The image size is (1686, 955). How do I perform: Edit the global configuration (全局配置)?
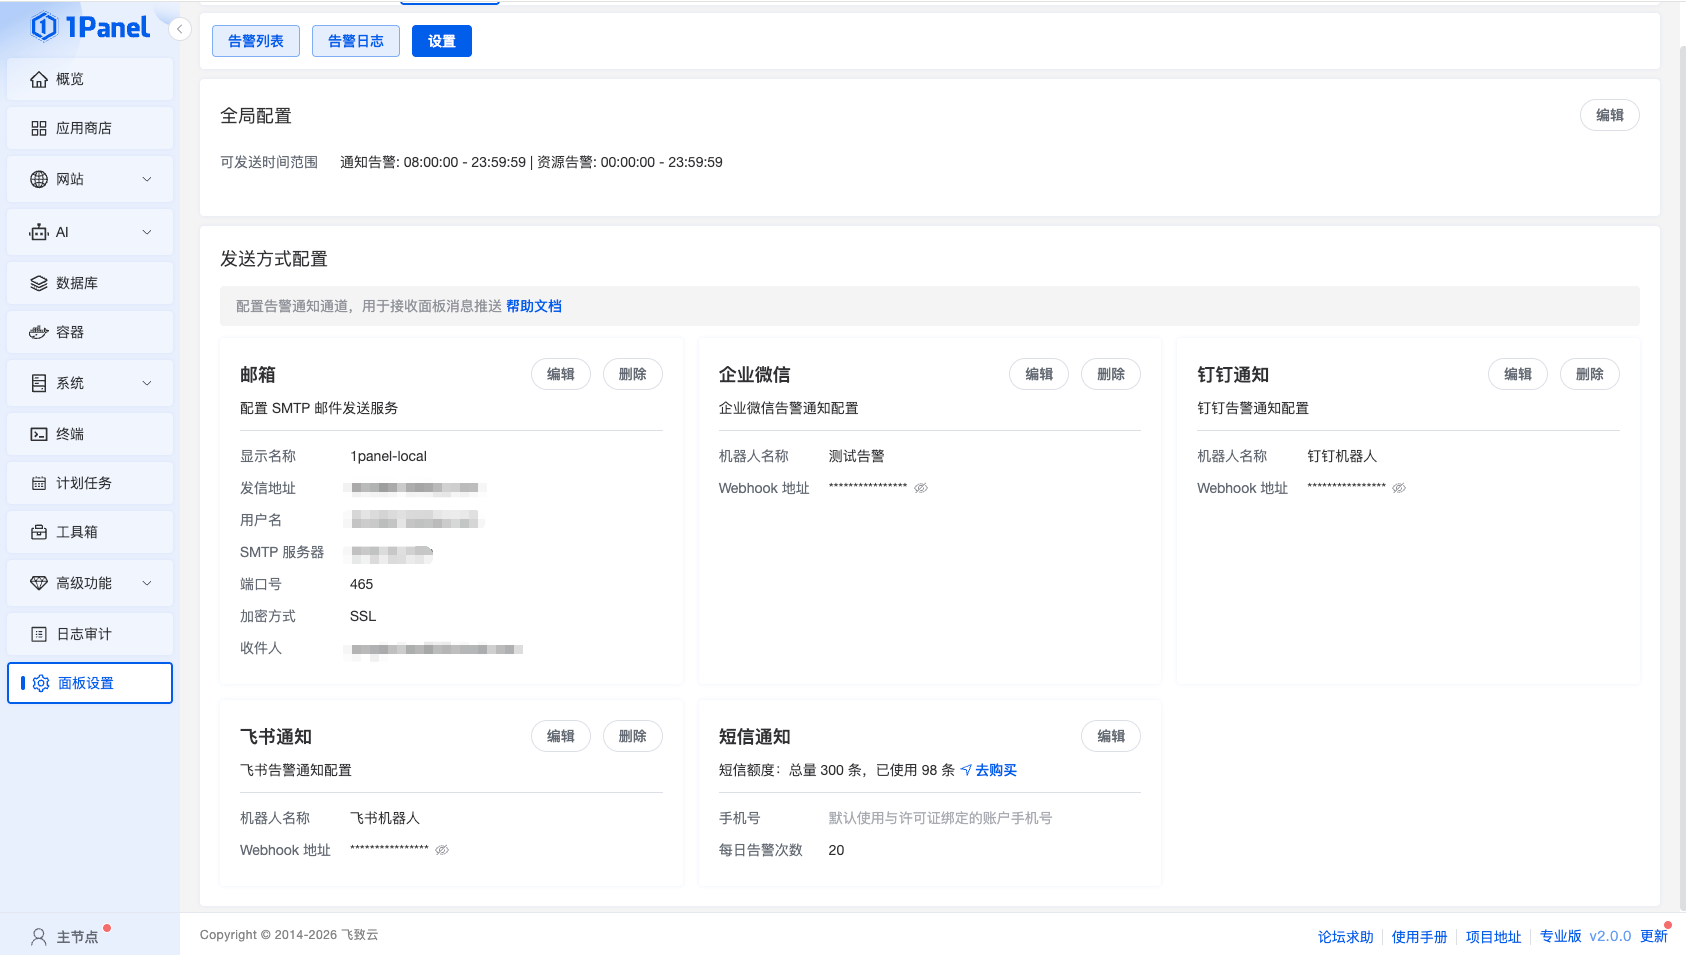pos(1609,115)
